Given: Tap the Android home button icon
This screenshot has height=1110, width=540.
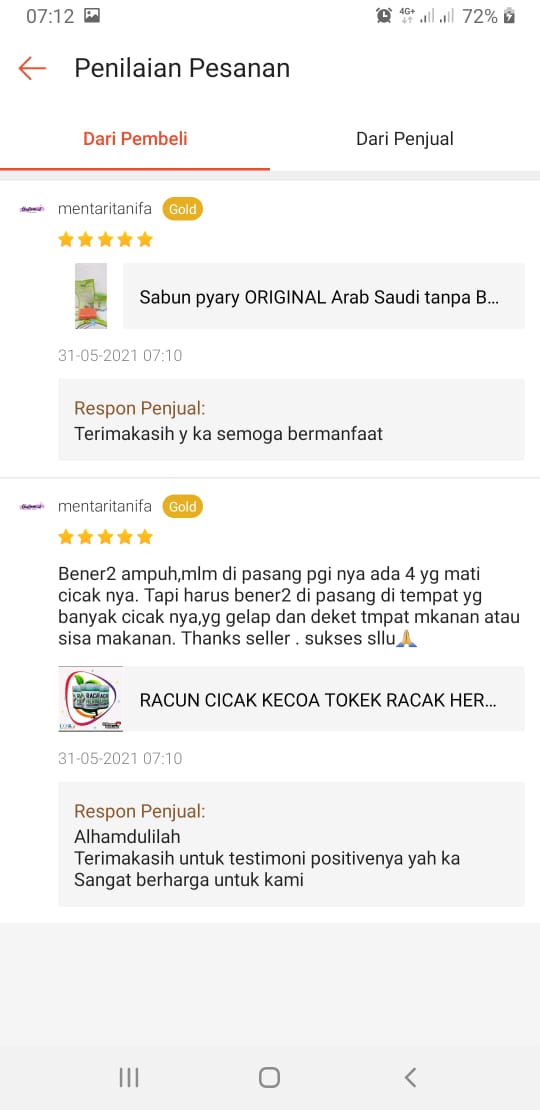Looking at the screenshot, I should point(270,1077).
